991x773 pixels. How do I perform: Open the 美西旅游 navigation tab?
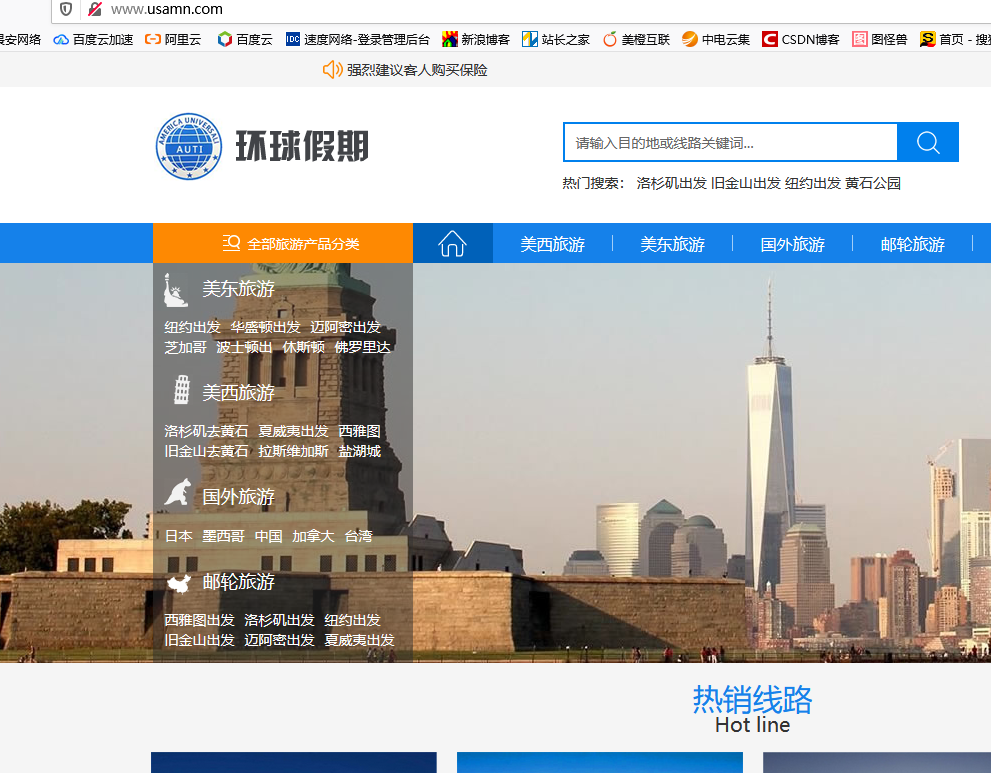[552, 244]
